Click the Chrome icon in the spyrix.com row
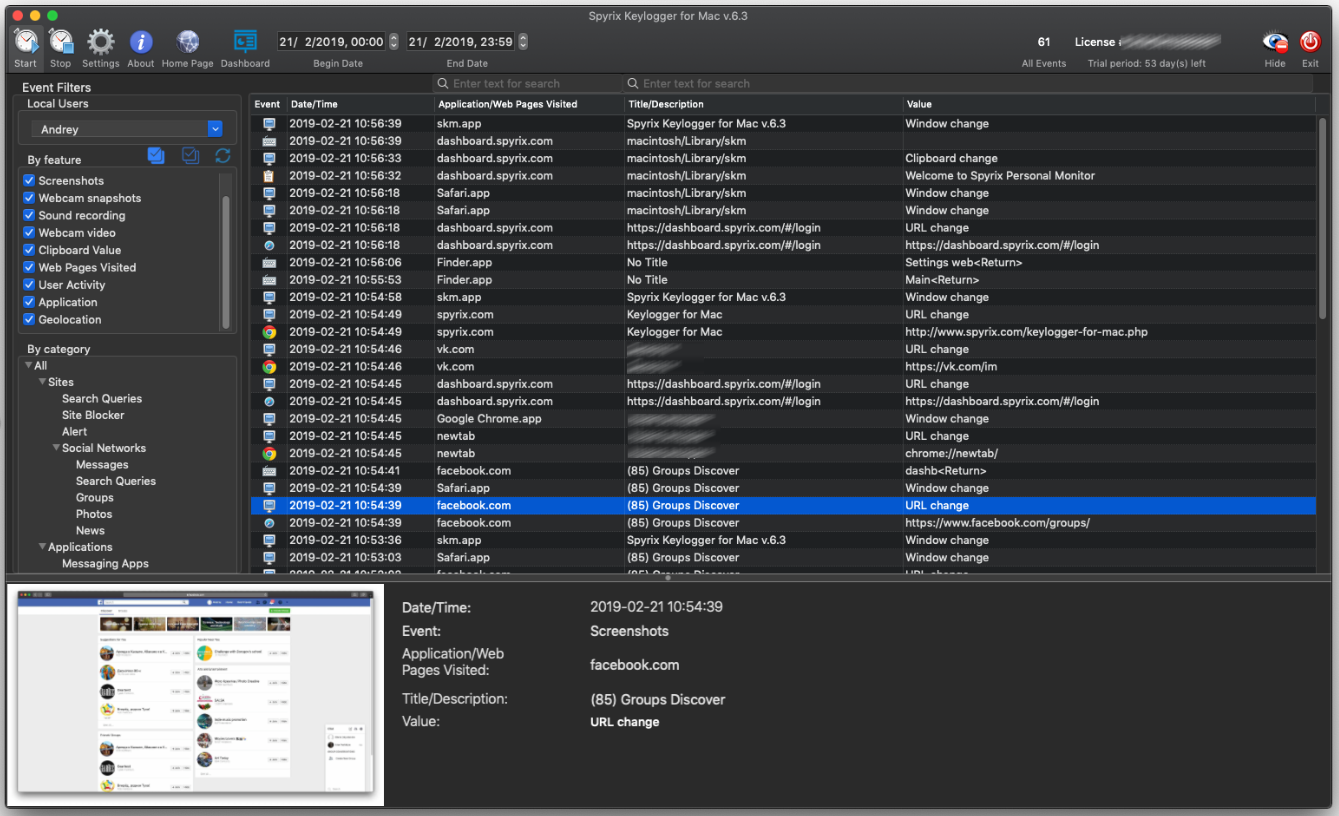The image size is (1339, 816). (269, 332)
